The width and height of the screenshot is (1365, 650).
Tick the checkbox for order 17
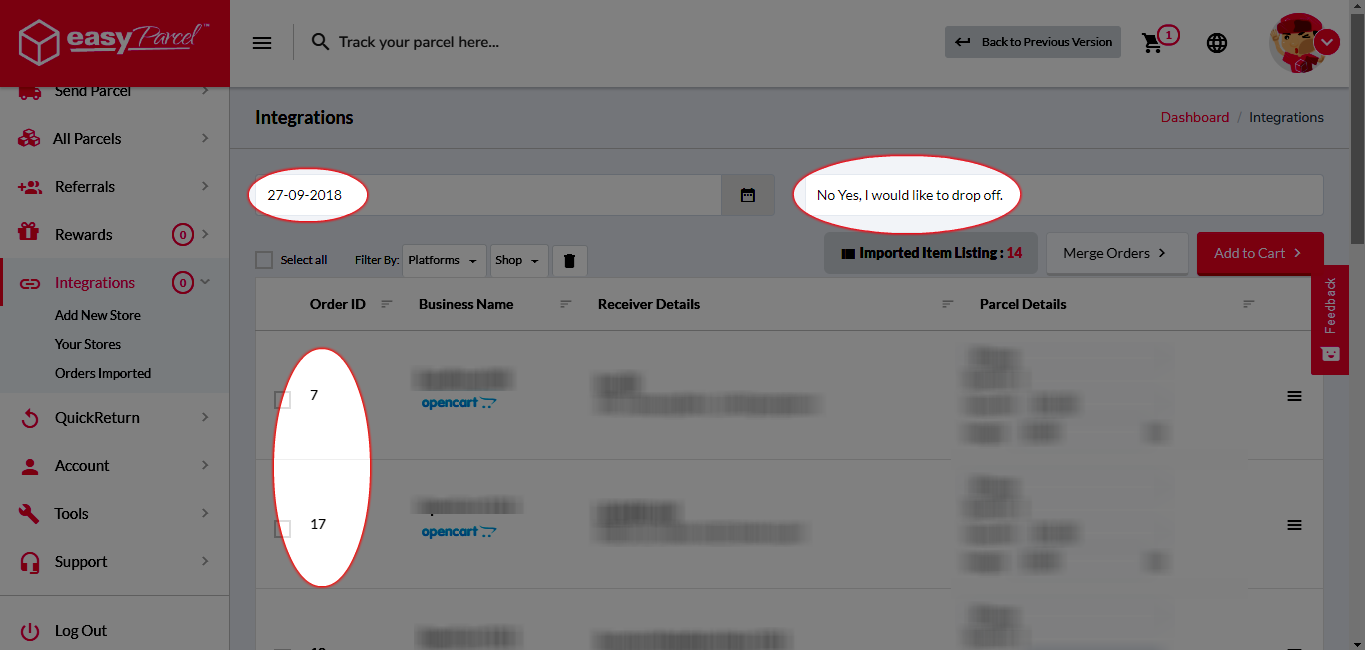283,529
